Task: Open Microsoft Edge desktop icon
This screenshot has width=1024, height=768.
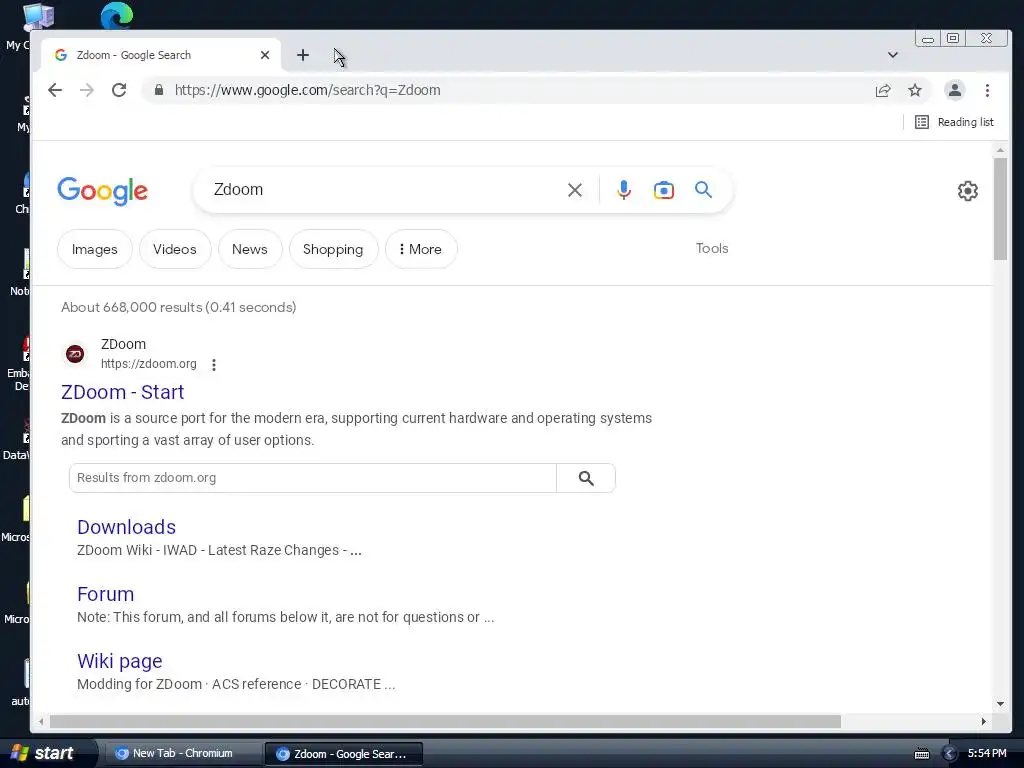Action: point(117,16)
